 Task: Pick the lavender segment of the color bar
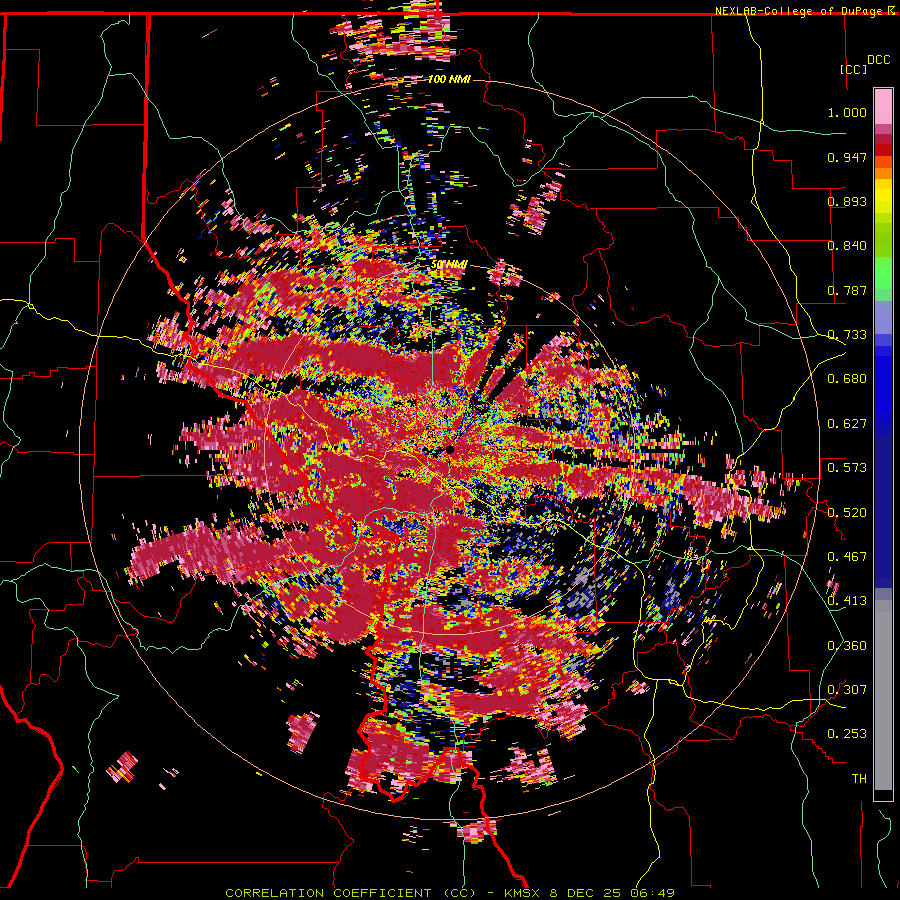(x=883, y=317)
